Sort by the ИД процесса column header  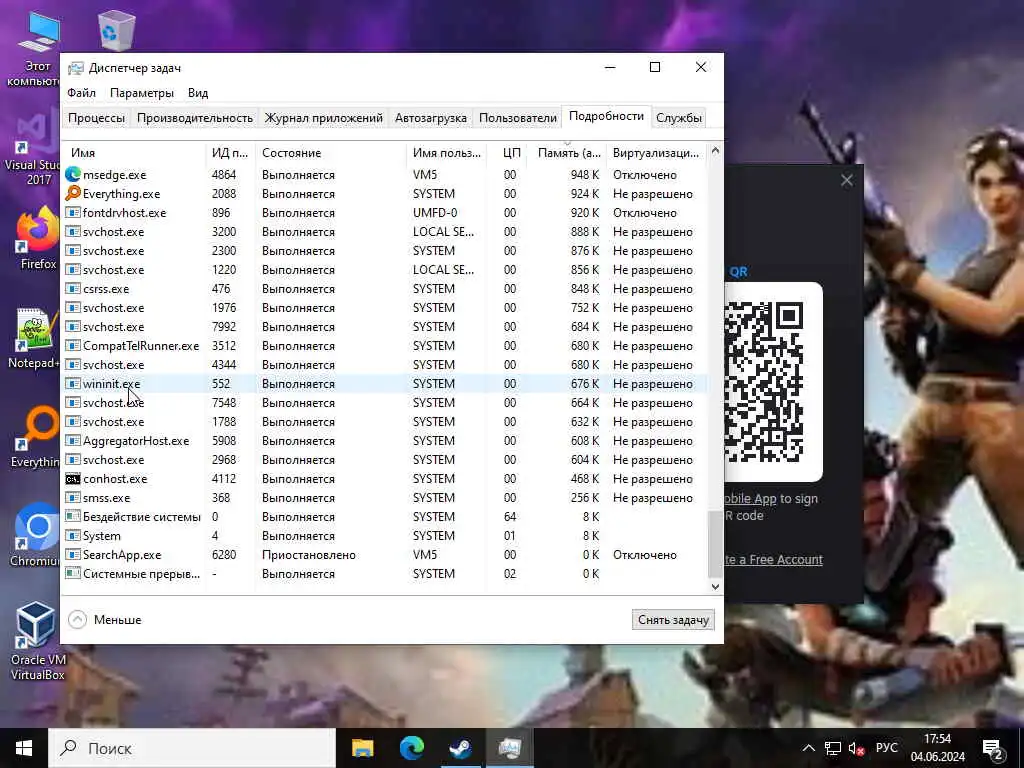(x=230, y=153)
